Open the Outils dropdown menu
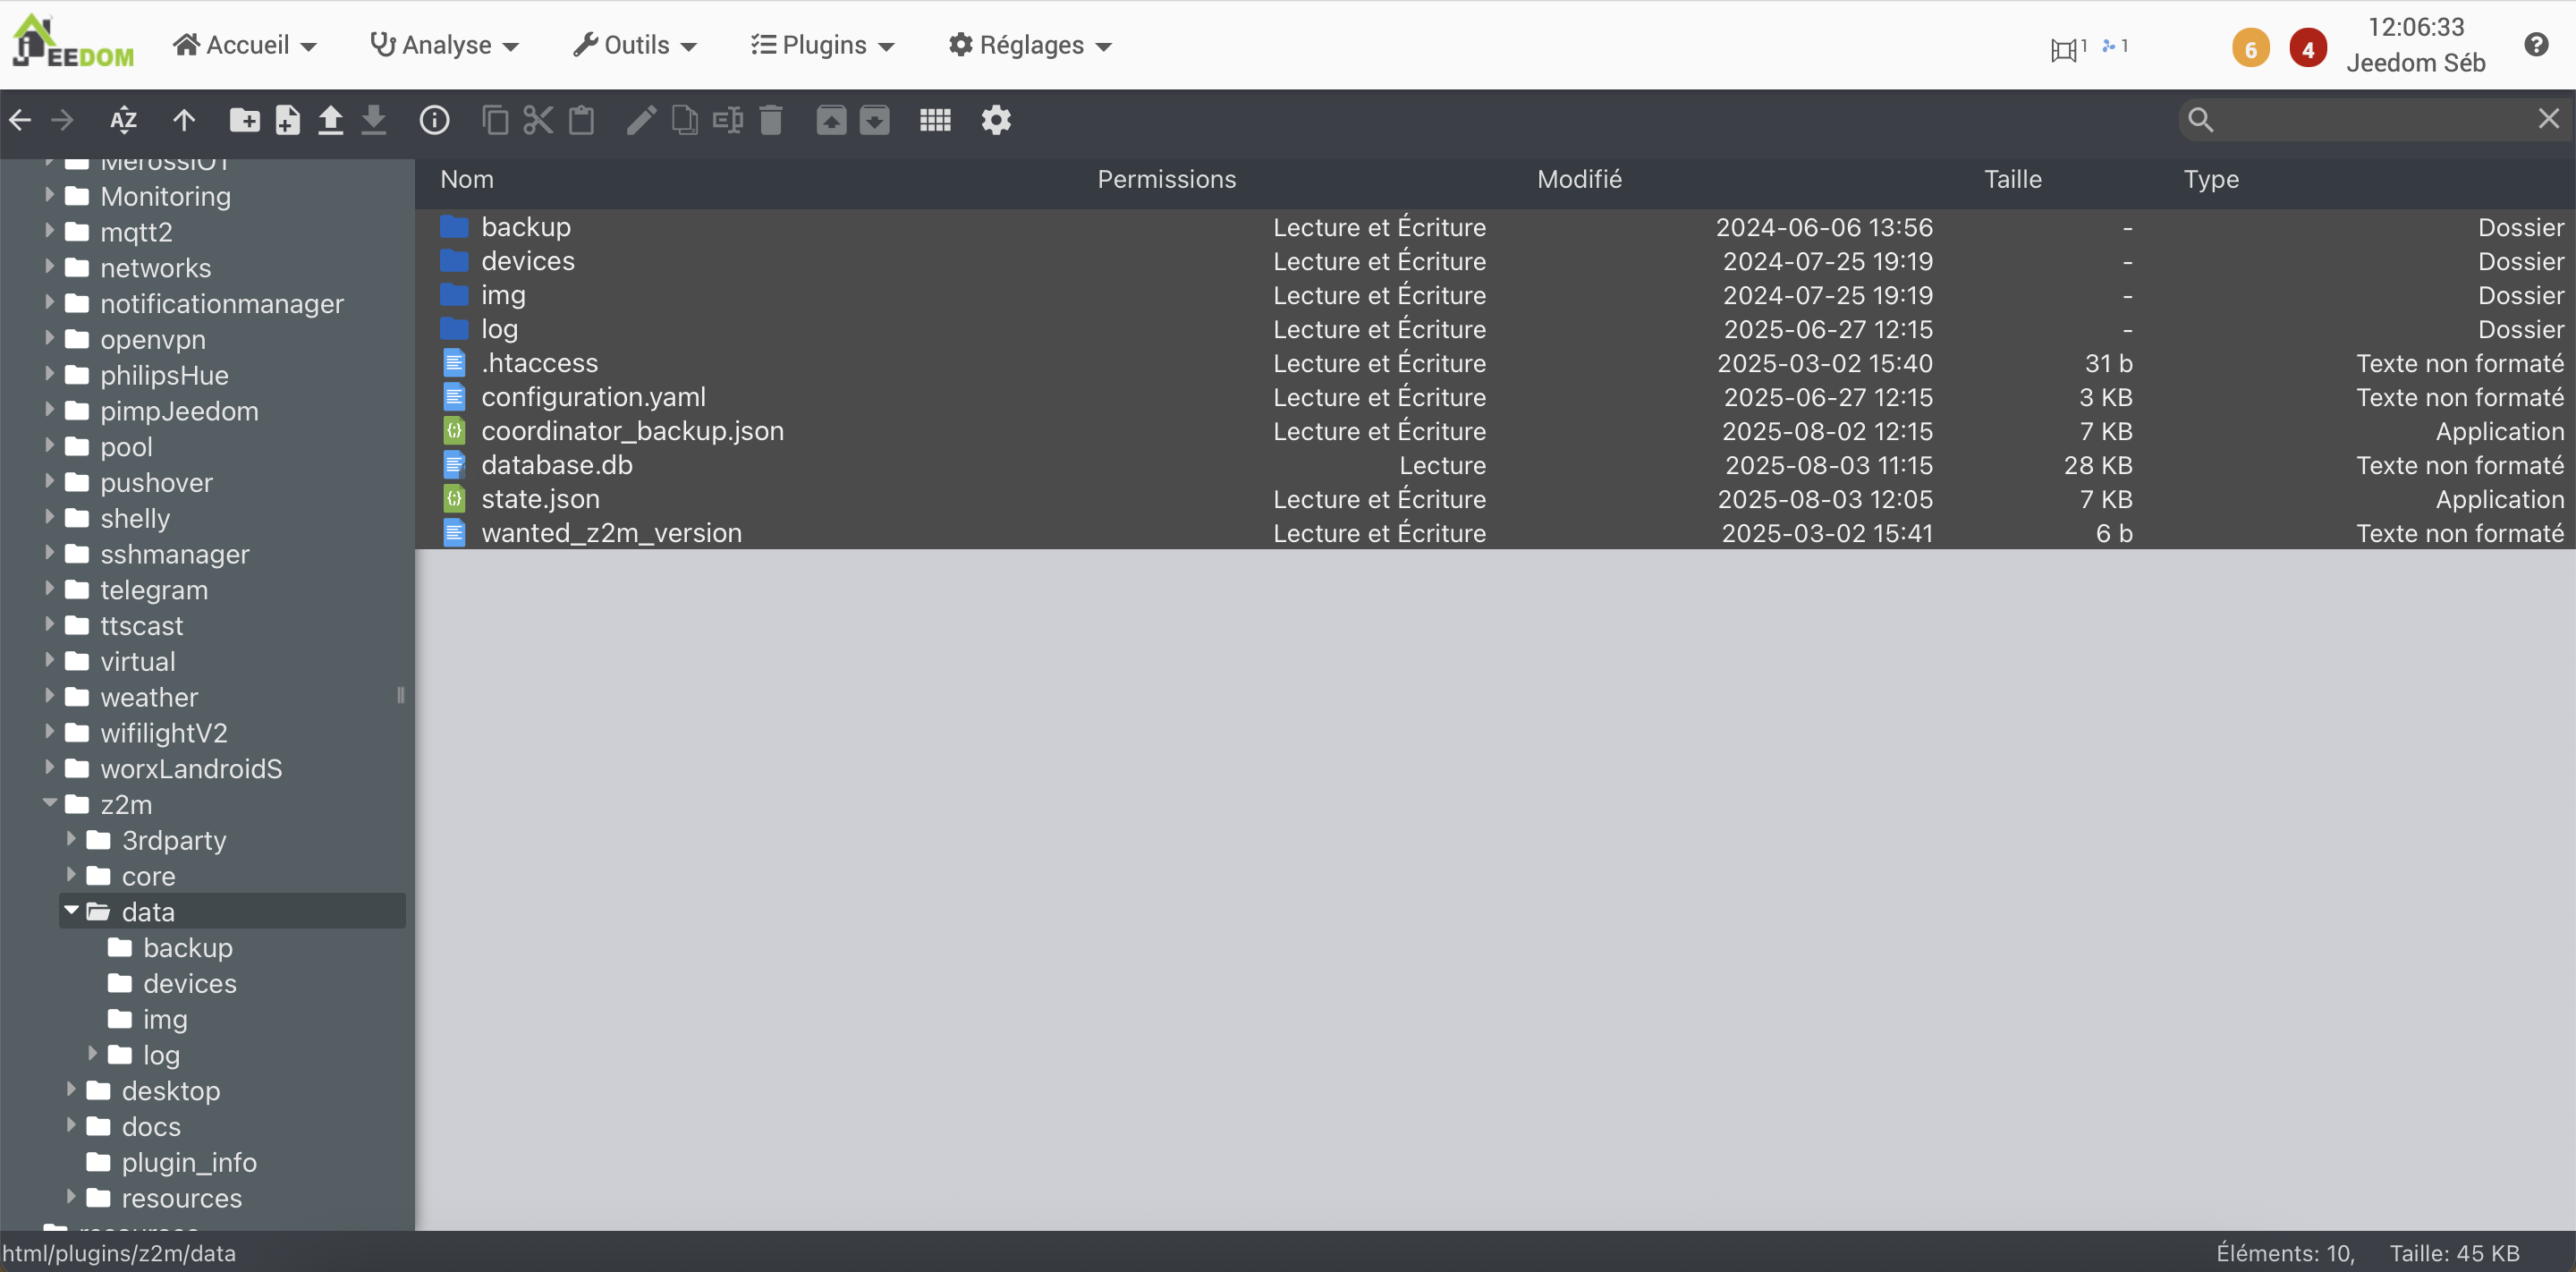Image resolution: width=2576 pixels, height=1272 pixels. pos(635,45)
